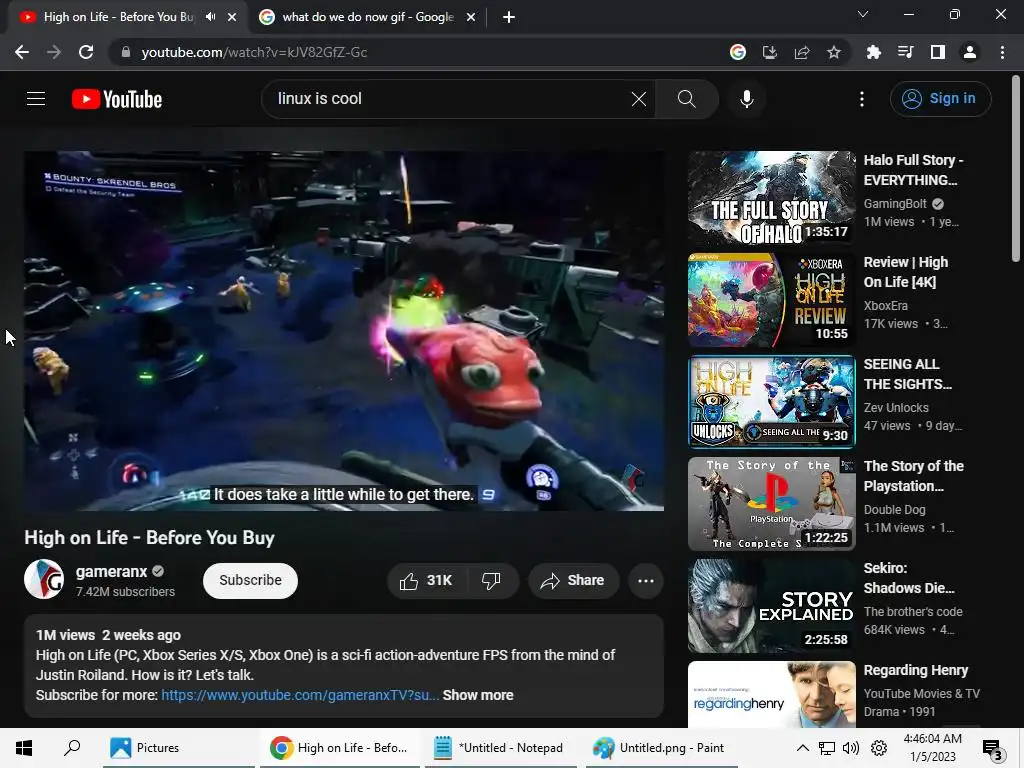Click the Share button

point(573,581)
